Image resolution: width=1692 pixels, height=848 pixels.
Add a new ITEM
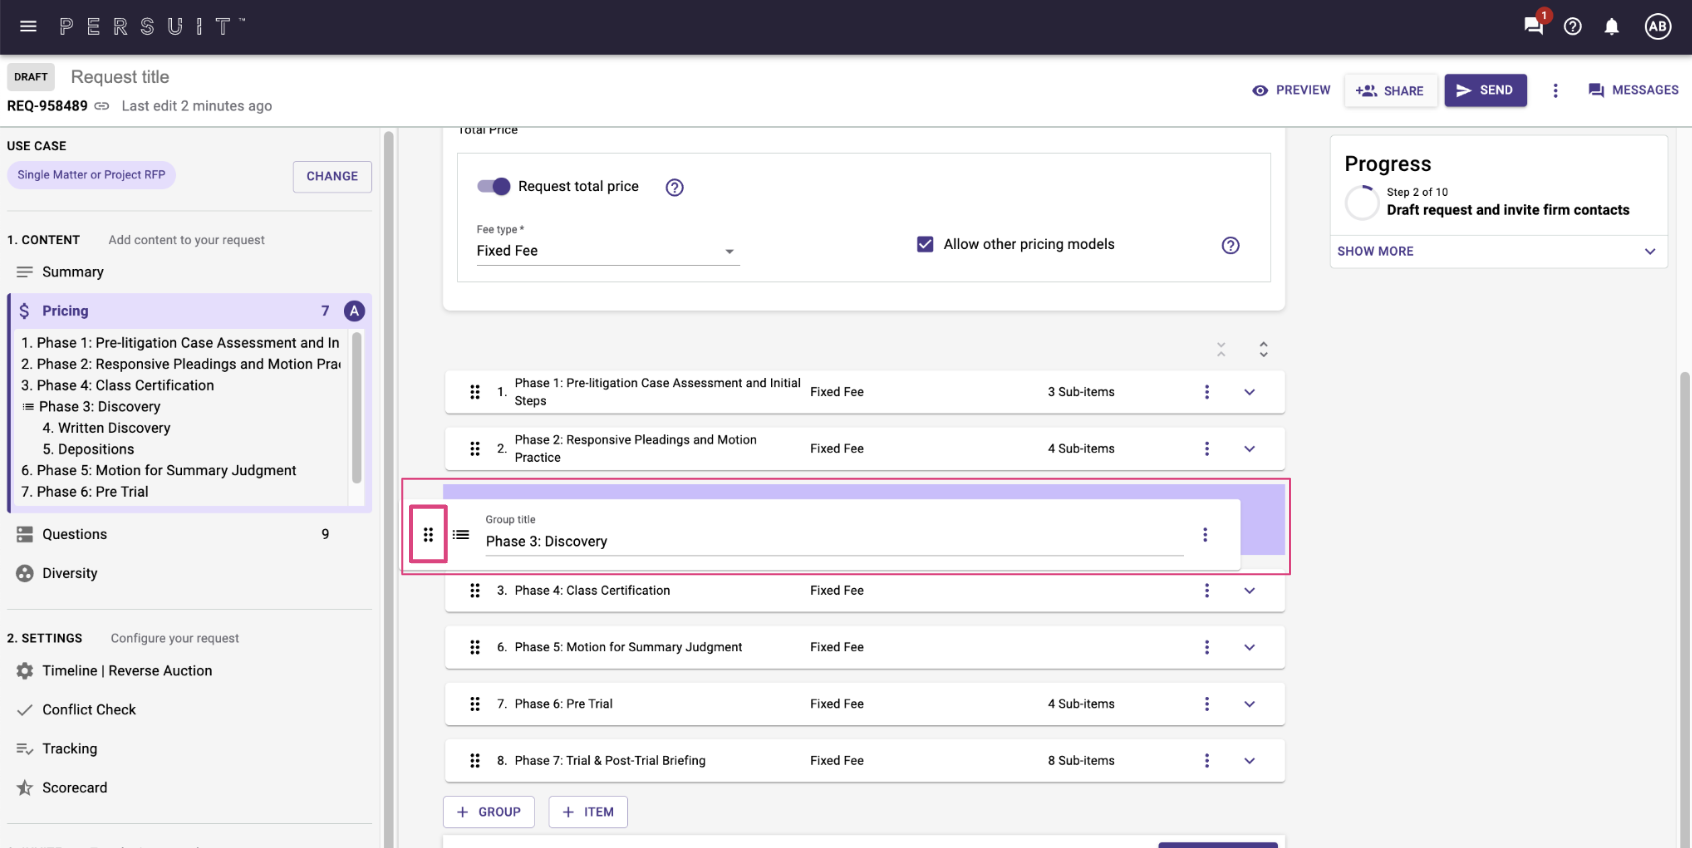(588, 812)
